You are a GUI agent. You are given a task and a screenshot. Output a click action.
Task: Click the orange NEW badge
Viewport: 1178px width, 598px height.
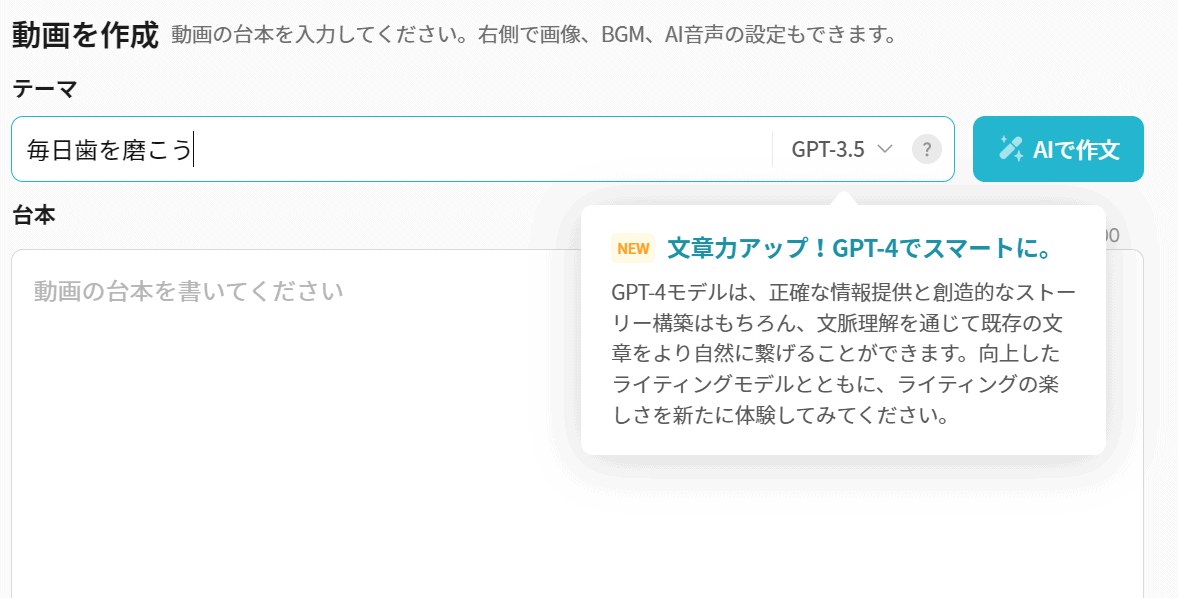pos(633,249)
